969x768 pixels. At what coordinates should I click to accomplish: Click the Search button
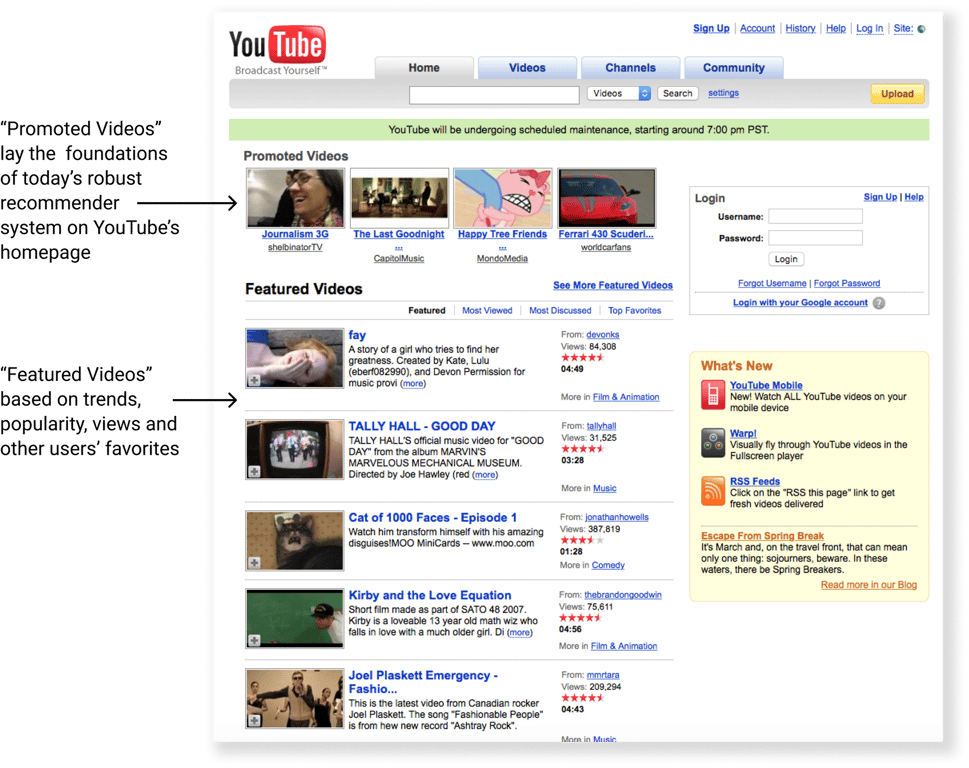point(678,93)
